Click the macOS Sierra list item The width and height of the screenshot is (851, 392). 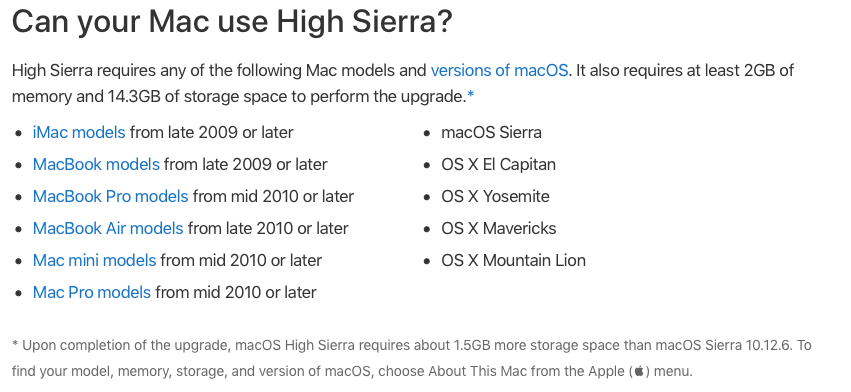pos(491,132)
